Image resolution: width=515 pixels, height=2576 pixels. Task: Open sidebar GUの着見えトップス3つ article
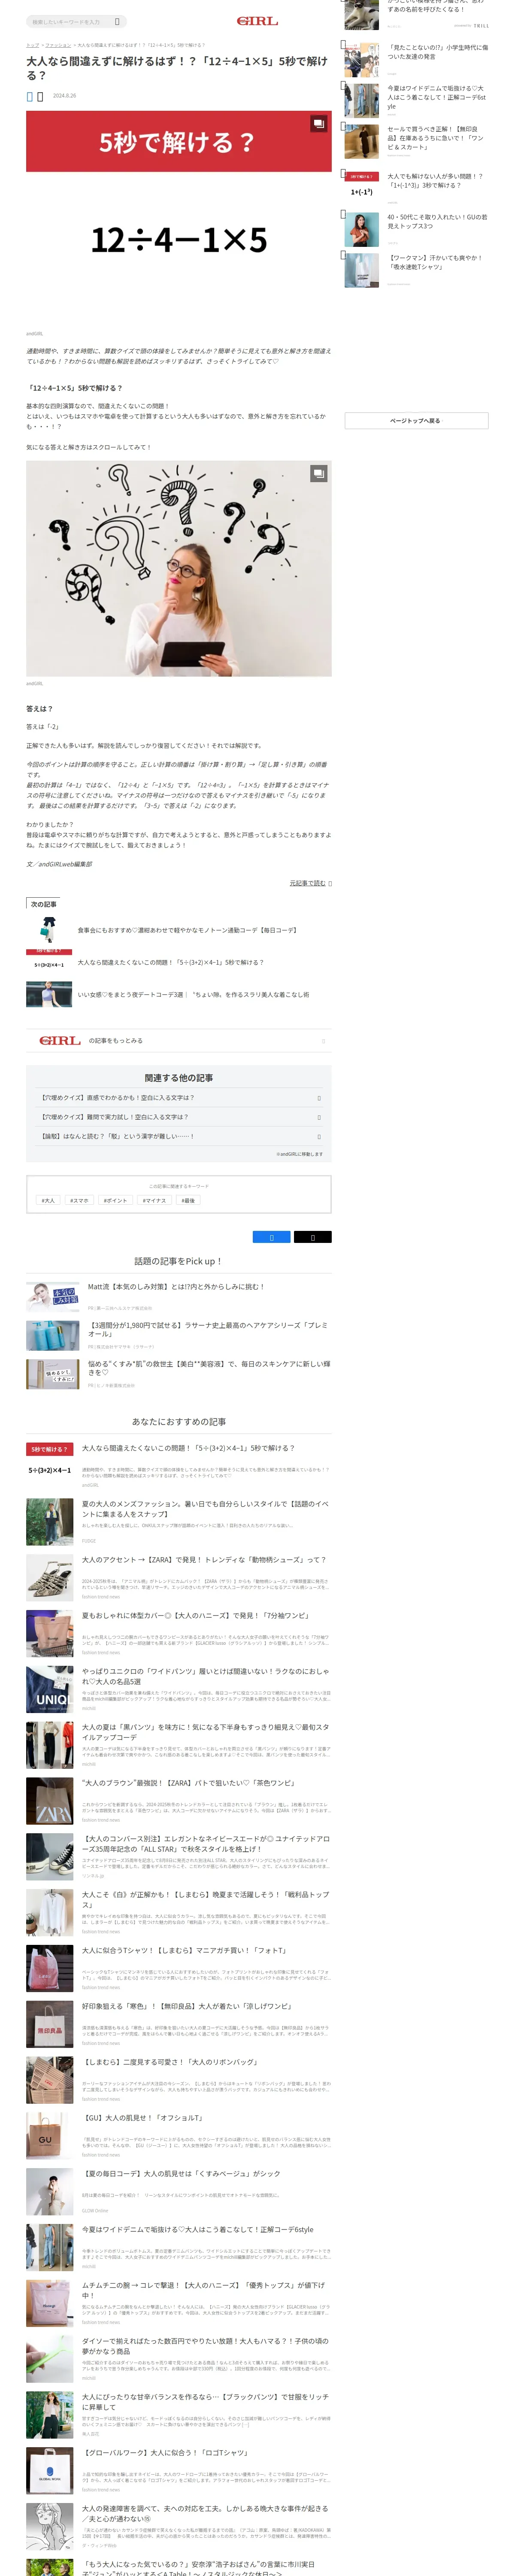point(438,221)
